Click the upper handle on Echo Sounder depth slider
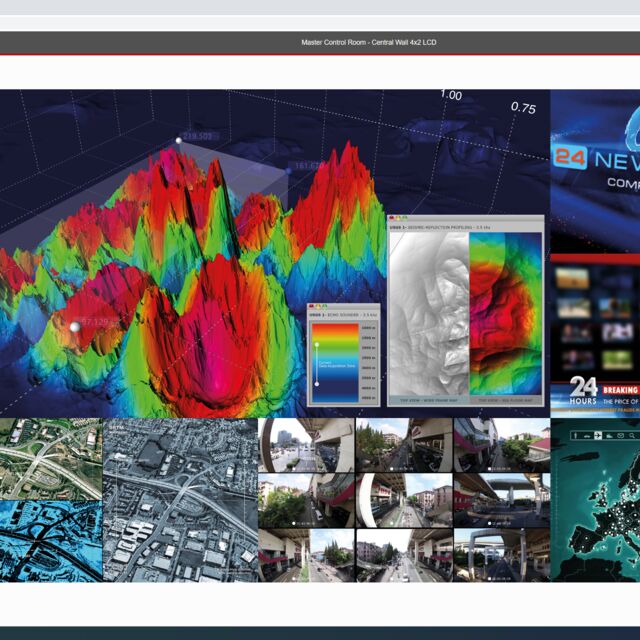640x640 pixels. (x=318, y=344)
